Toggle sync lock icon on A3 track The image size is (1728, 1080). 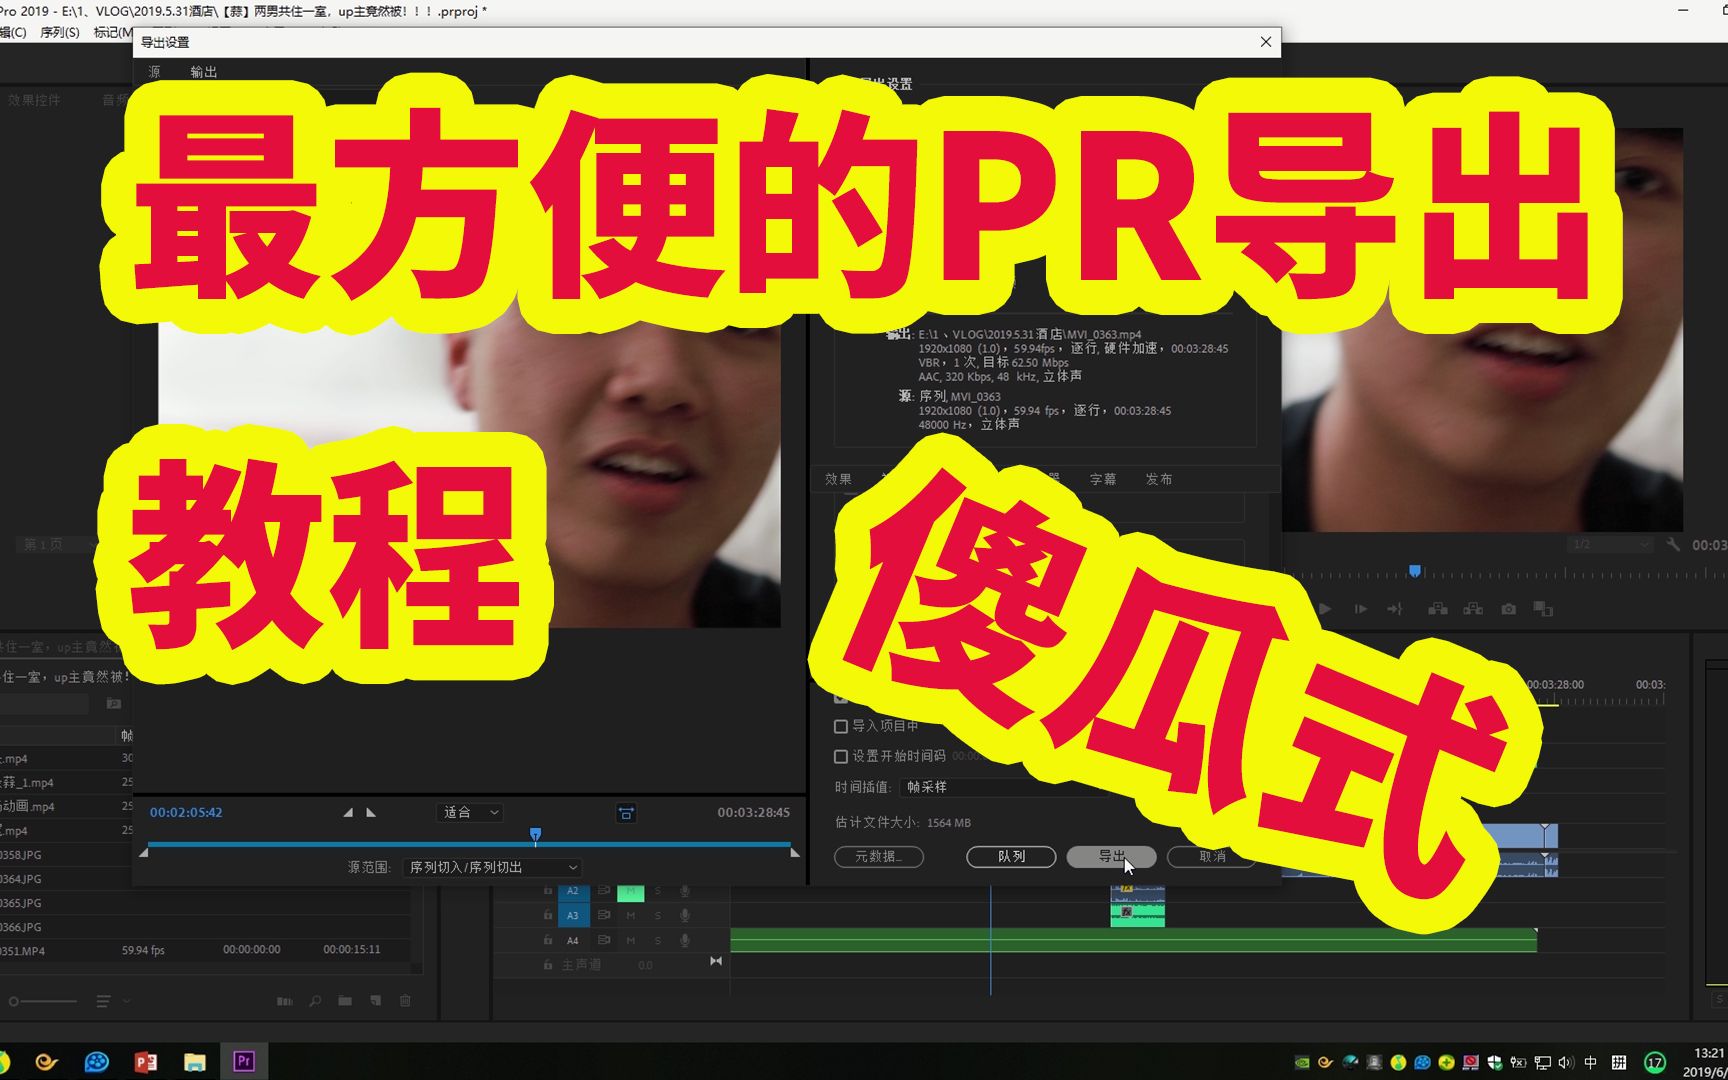[604, 915]
